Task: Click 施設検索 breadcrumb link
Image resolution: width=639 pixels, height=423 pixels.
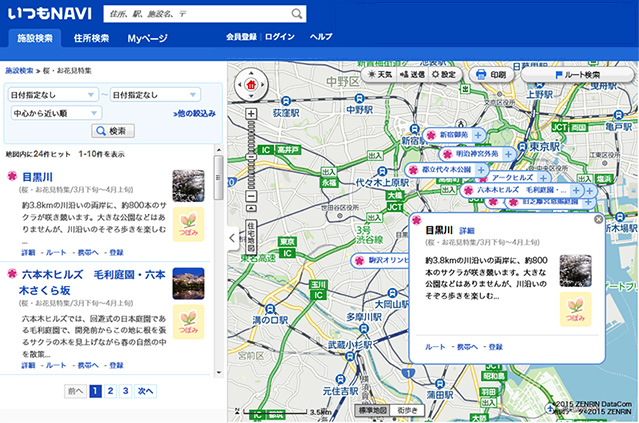Action: click(x=19, y=71)
